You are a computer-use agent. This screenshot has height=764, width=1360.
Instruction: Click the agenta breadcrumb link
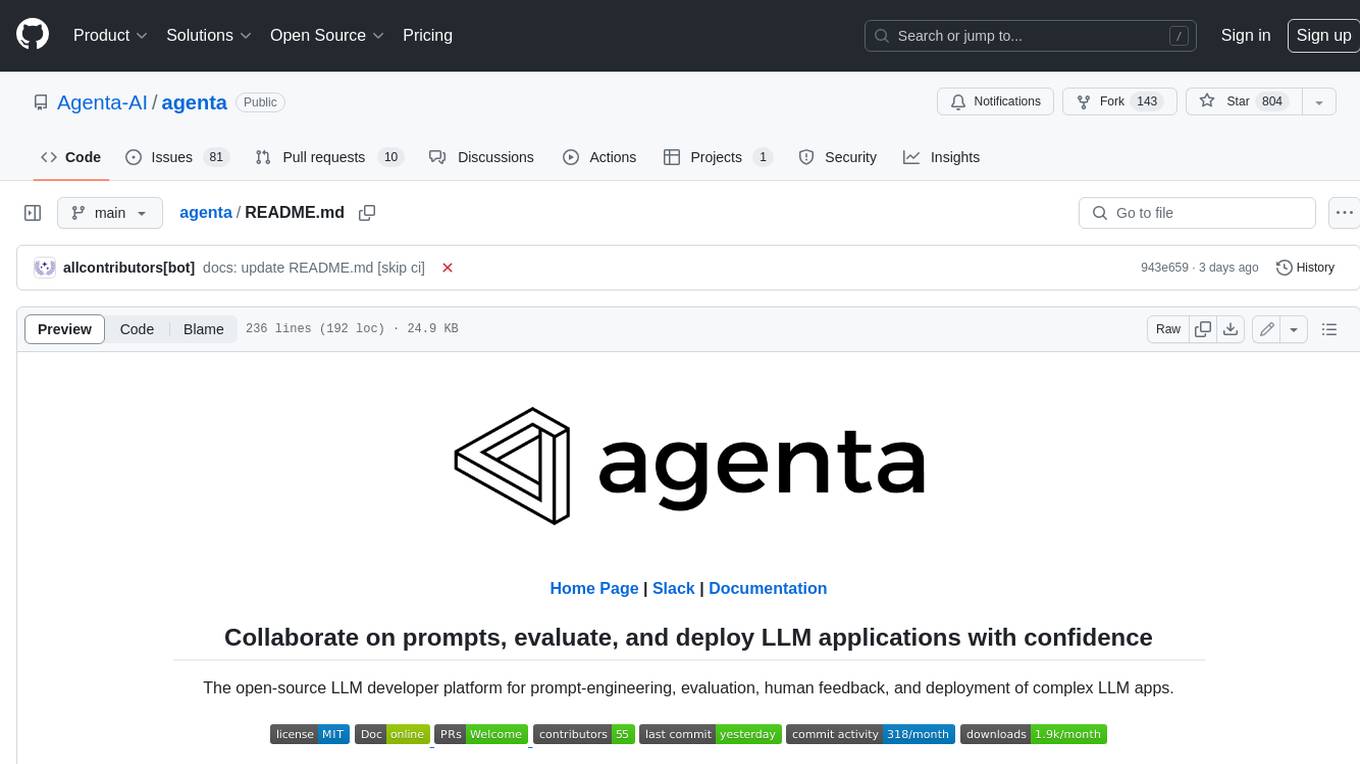point(205,213)
